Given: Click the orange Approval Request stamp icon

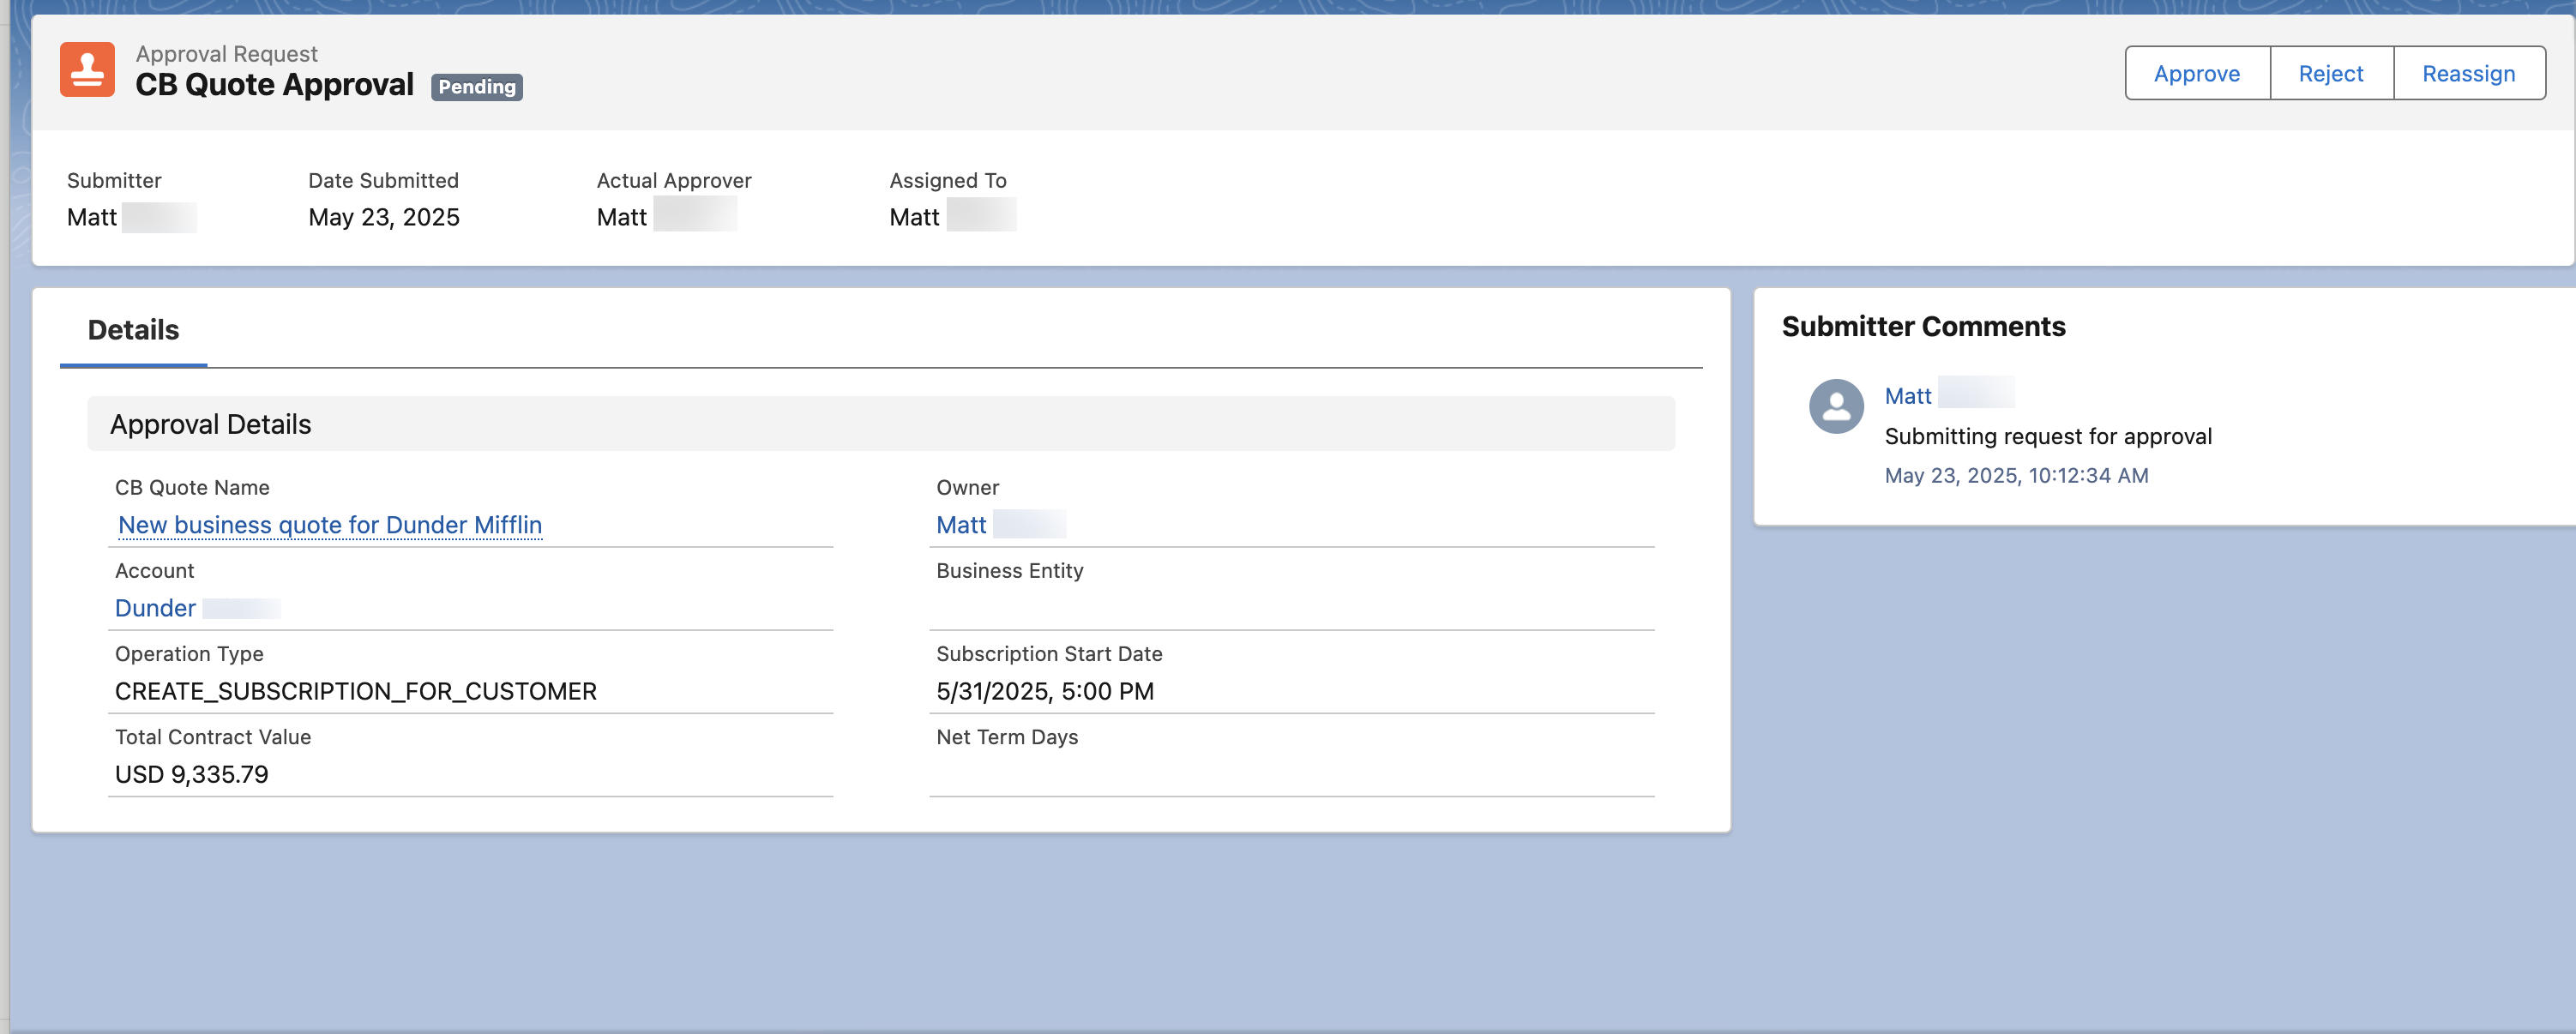Looking at the screenshot, I should [87, 69].
